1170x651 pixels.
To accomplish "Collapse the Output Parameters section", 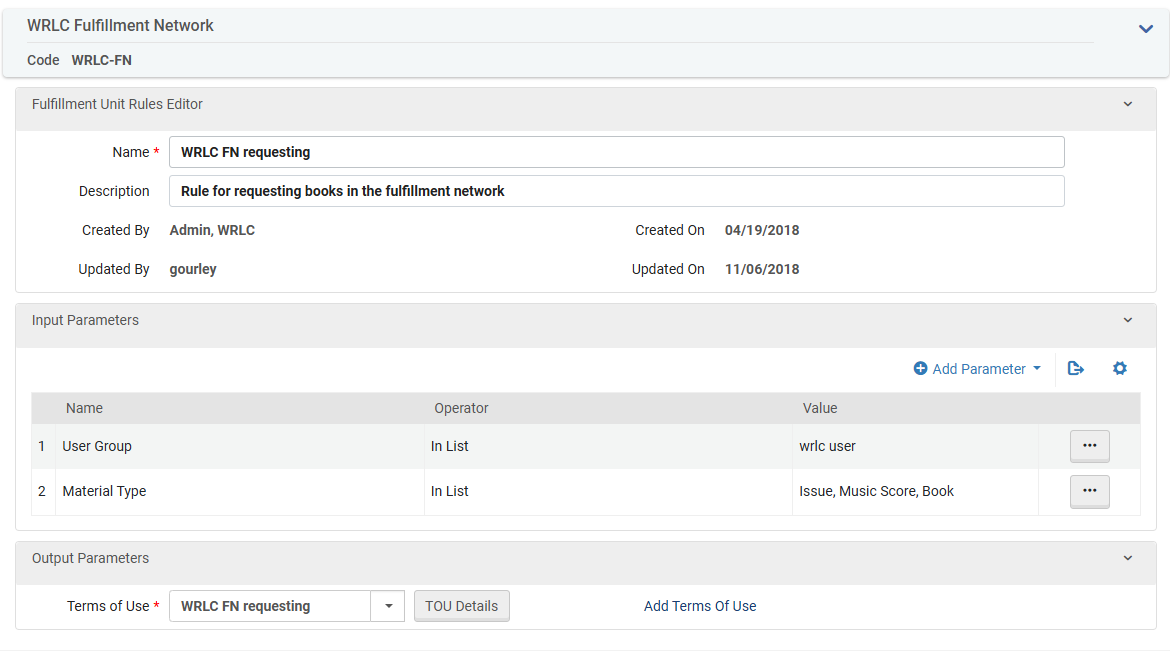I will tap(1128, 559).
